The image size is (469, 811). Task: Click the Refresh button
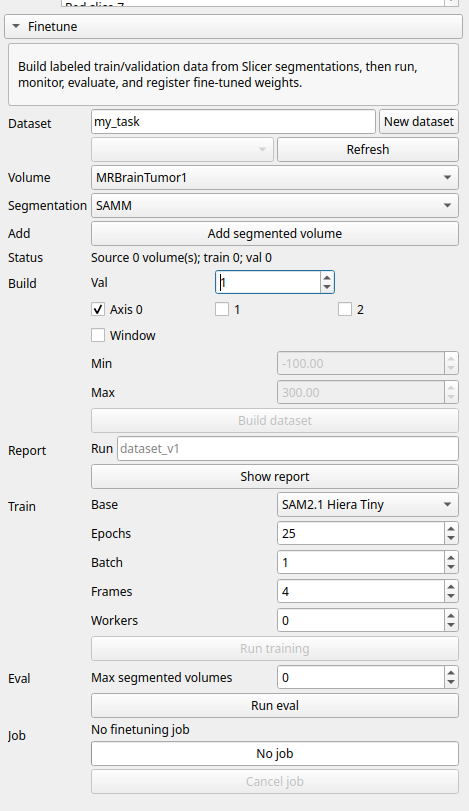pos(368,149)
